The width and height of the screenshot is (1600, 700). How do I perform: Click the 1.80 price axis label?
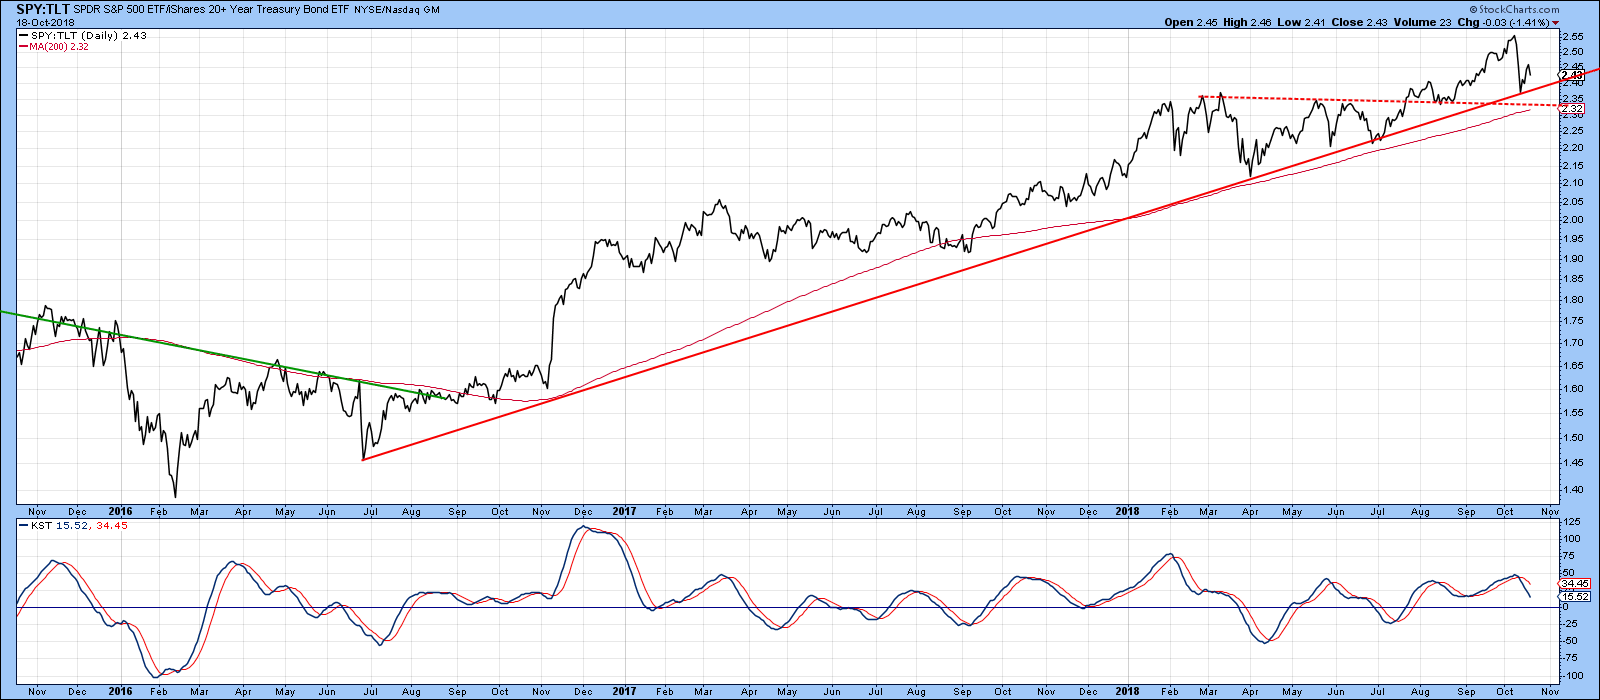(x=1571, y=300)
